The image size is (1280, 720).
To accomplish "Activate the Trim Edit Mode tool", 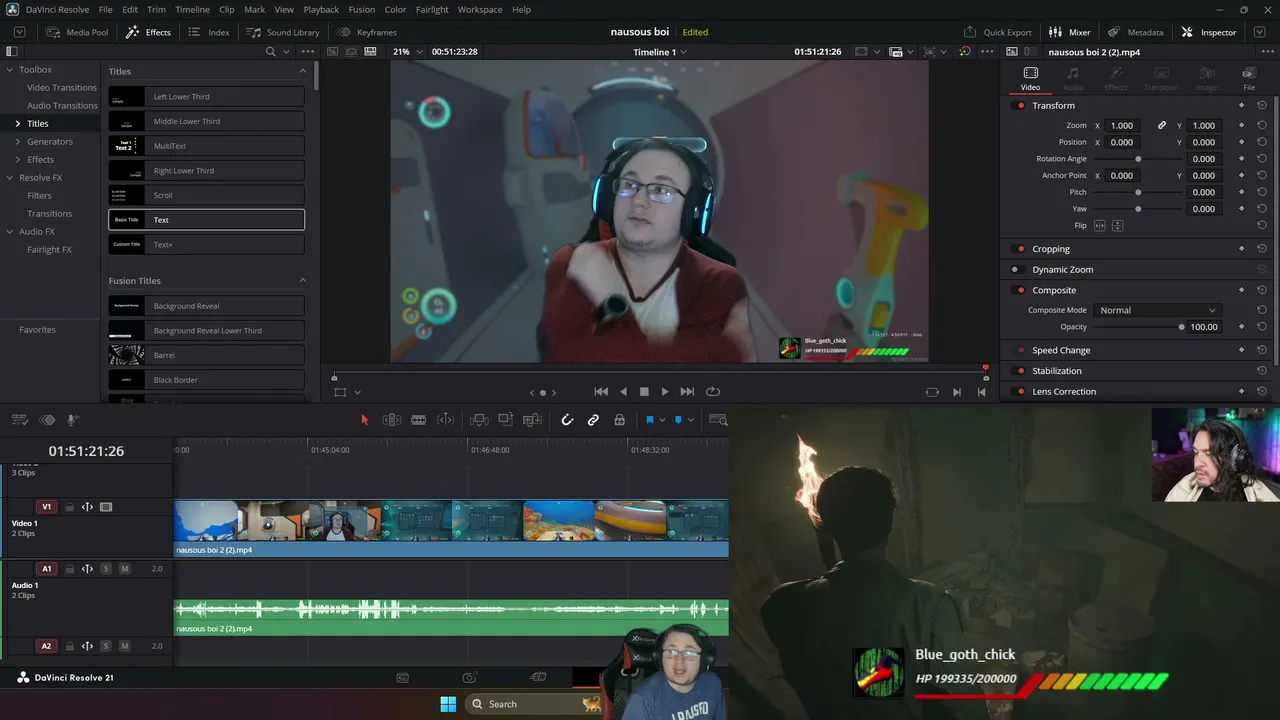I will (392, 420).
